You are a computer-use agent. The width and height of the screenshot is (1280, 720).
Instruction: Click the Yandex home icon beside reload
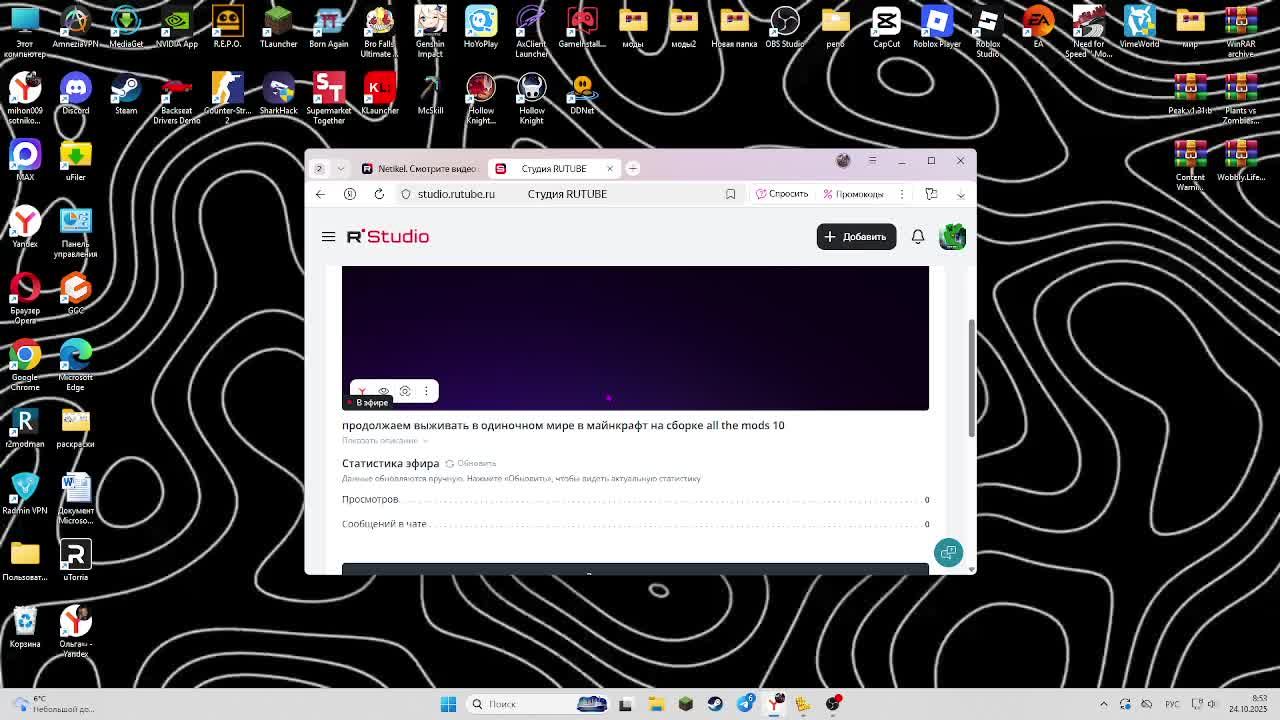[x=350, y=194]
